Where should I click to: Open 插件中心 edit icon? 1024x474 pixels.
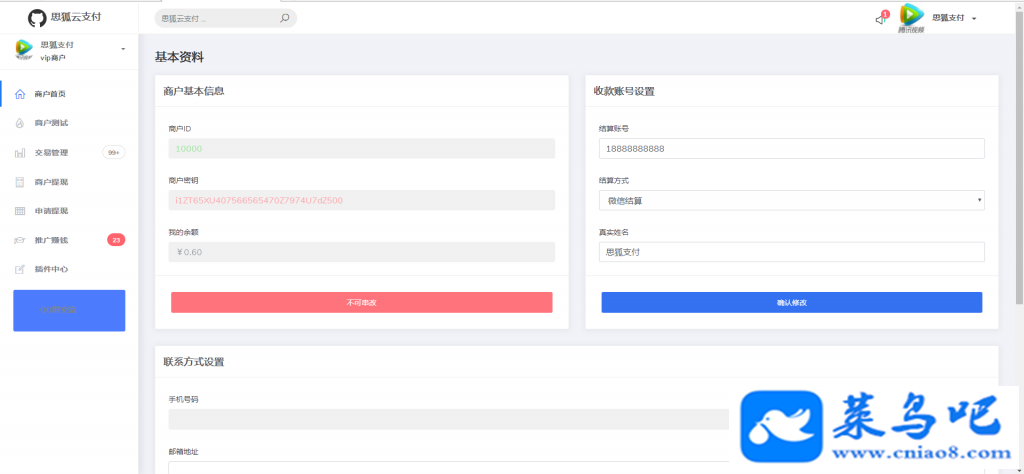20,269
